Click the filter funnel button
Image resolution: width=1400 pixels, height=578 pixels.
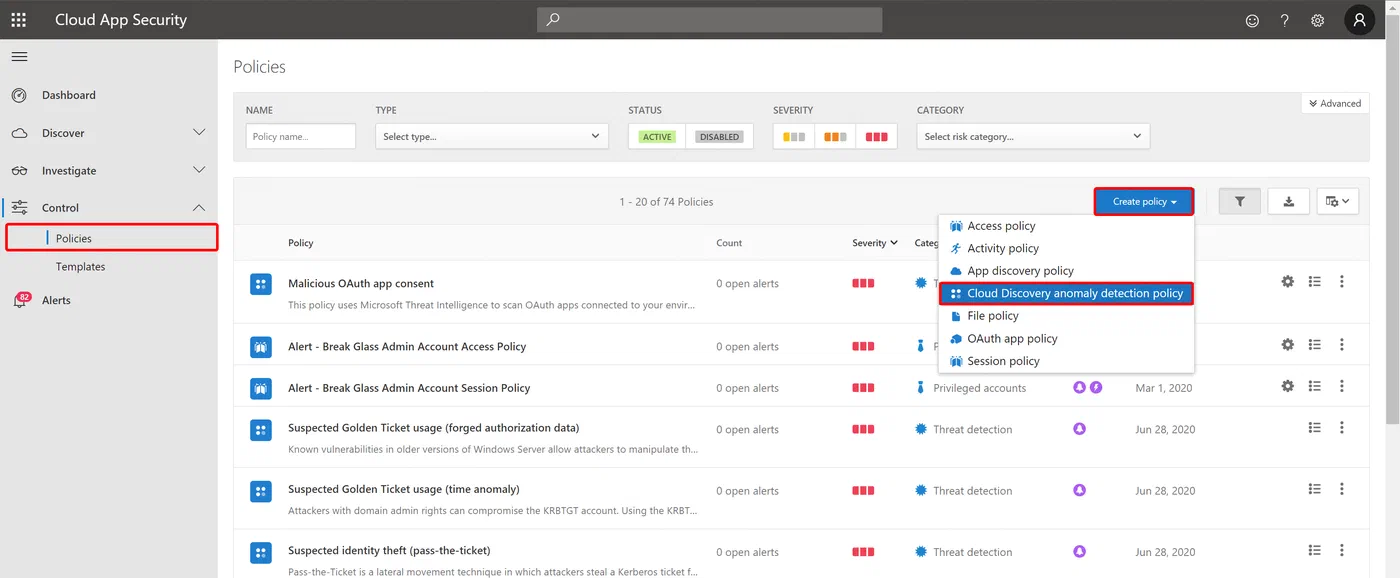pyautogui.click(x=1240, y=201)
